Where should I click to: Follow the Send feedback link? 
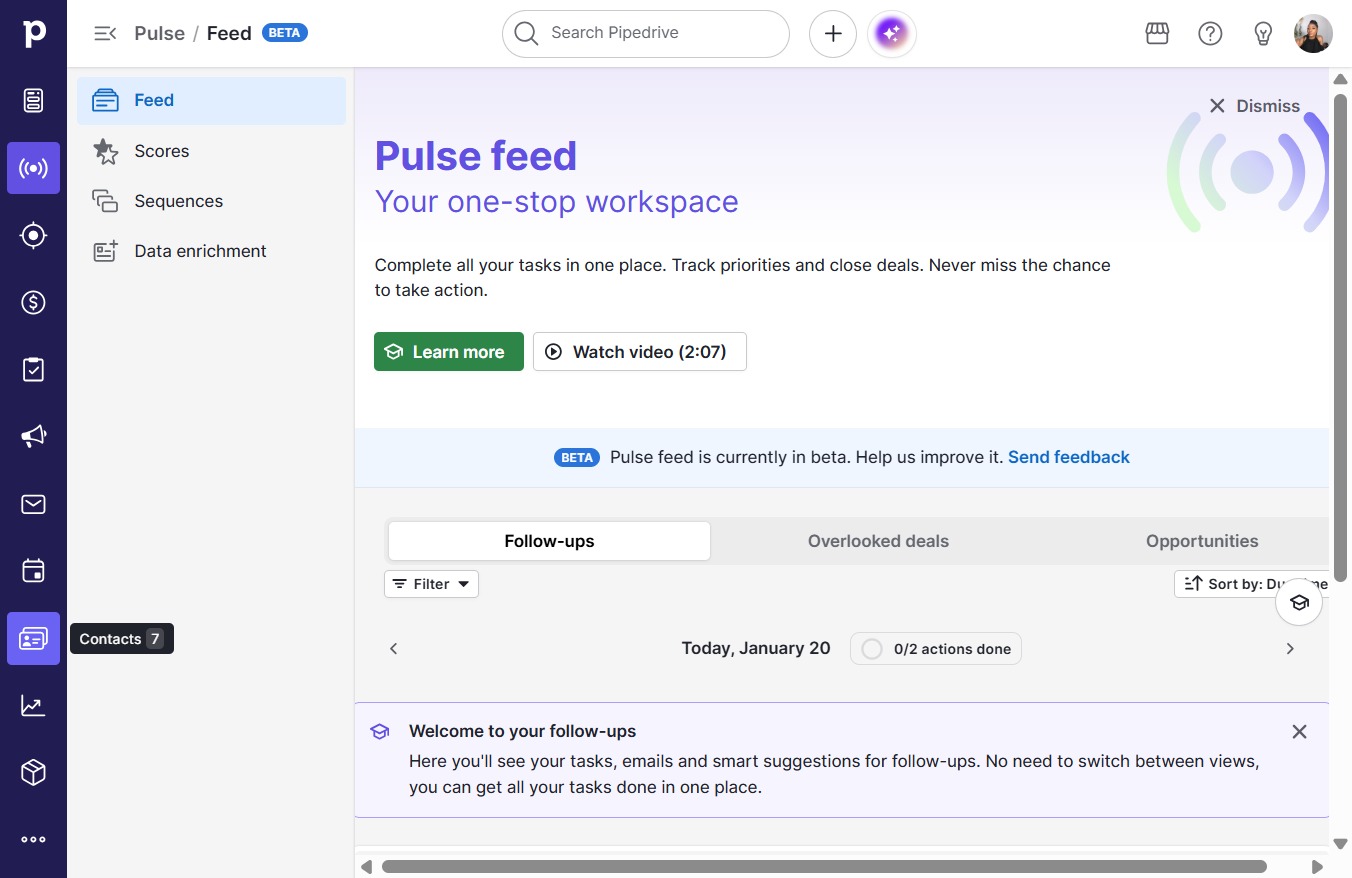pyautogui.click(x=1069, y=457)
